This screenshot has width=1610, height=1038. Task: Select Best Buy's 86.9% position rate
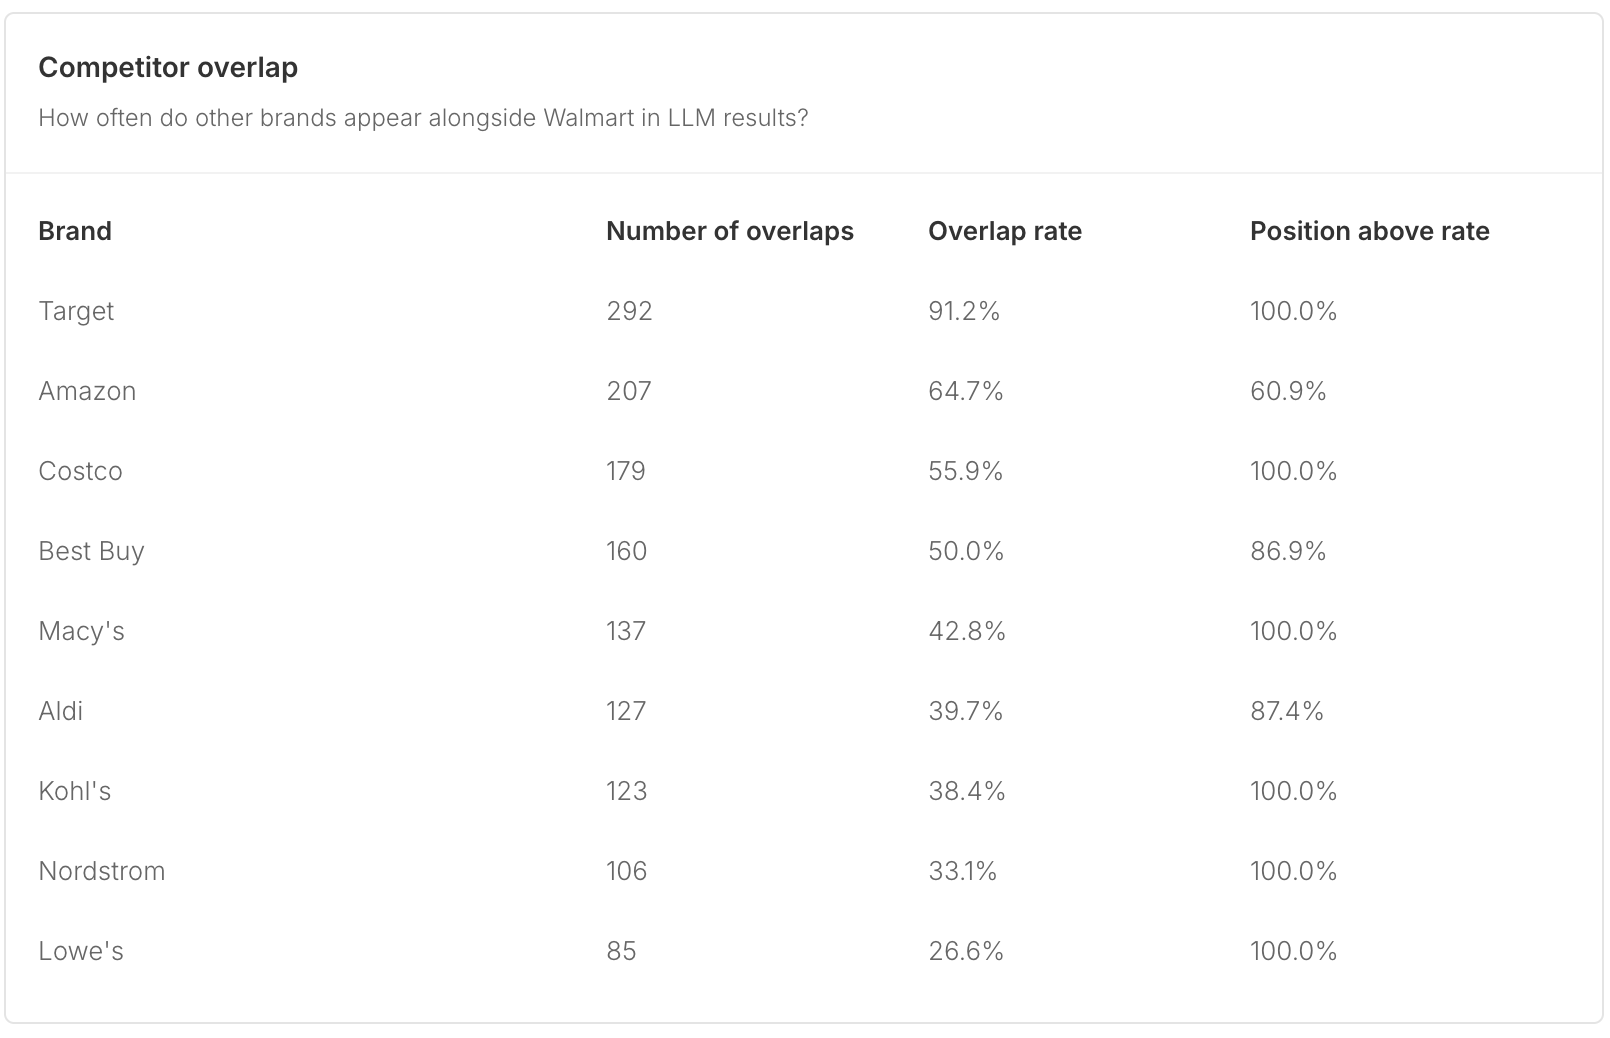pos(1288,551)
